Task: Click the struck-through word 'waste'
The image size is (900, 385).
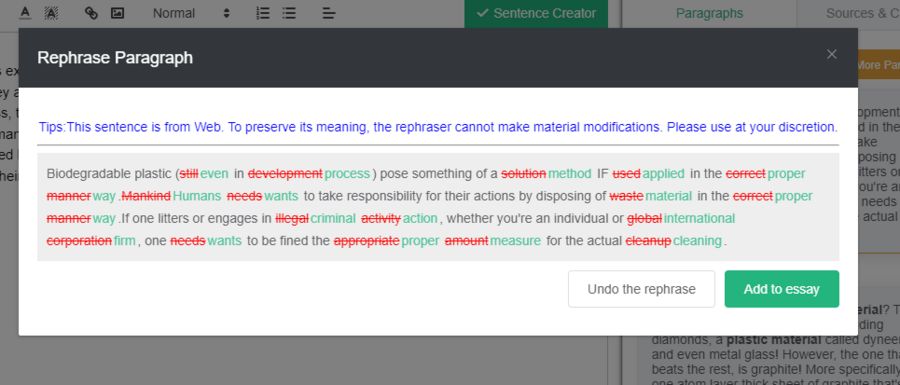Action: pos(626,196)
